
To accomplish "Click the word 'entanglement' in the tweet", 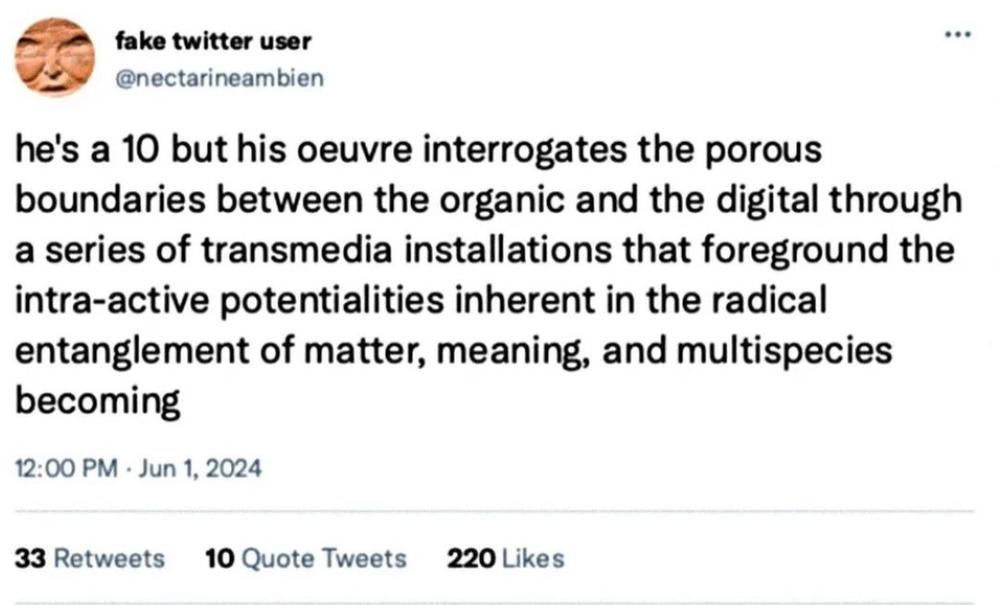I will pyautogui.click(x=132, y=352).
